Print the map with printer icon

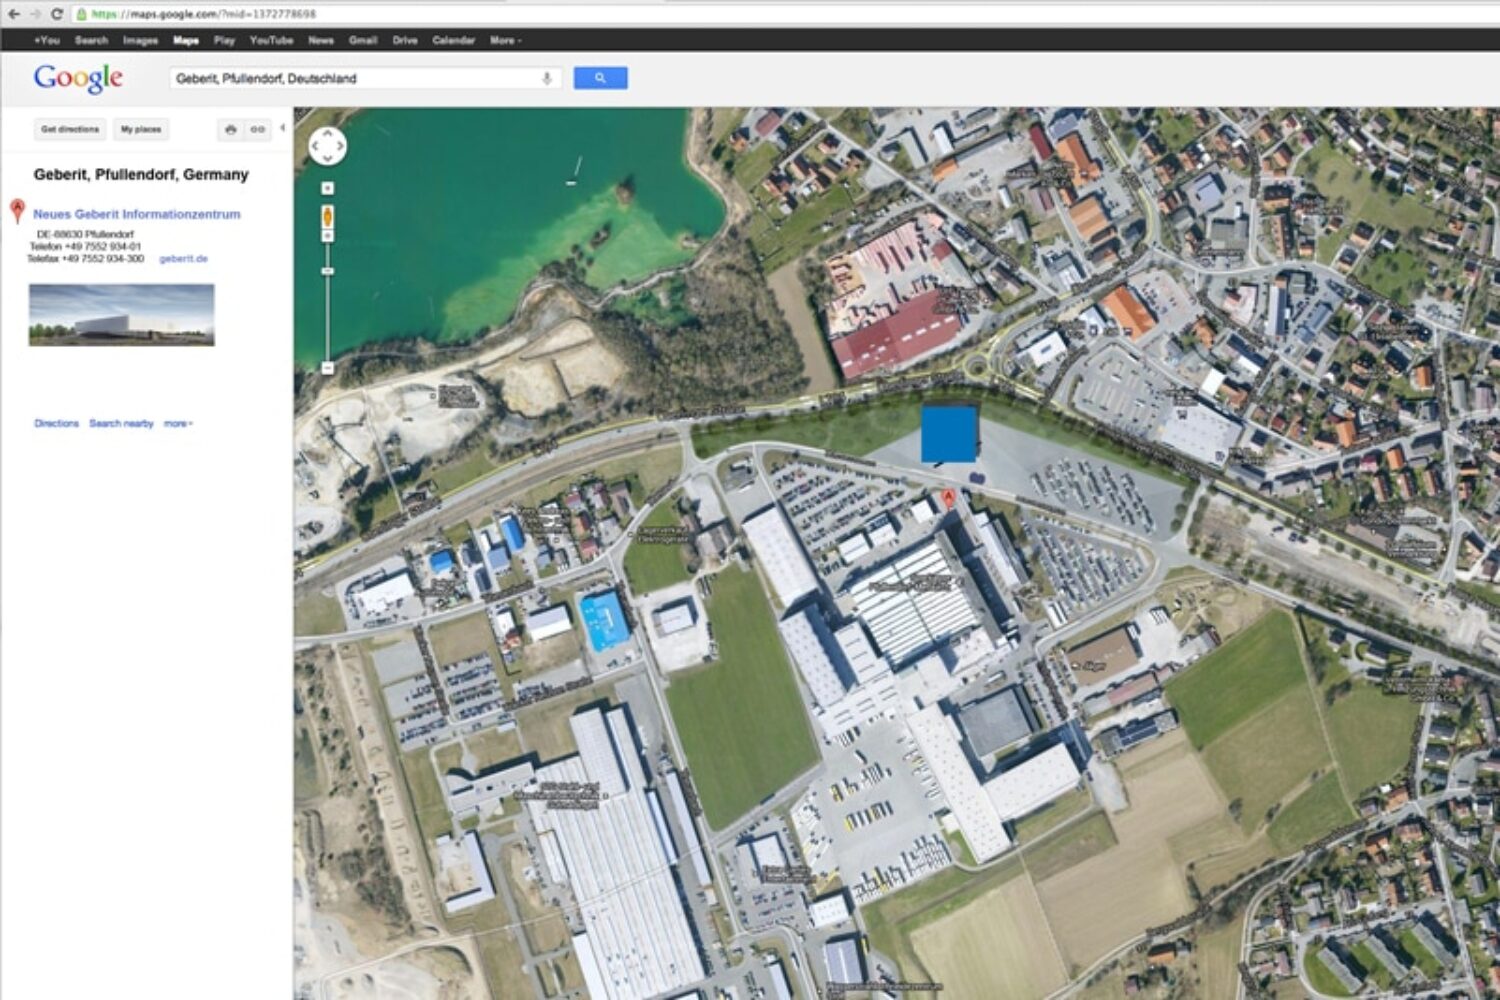coord(231,130)
